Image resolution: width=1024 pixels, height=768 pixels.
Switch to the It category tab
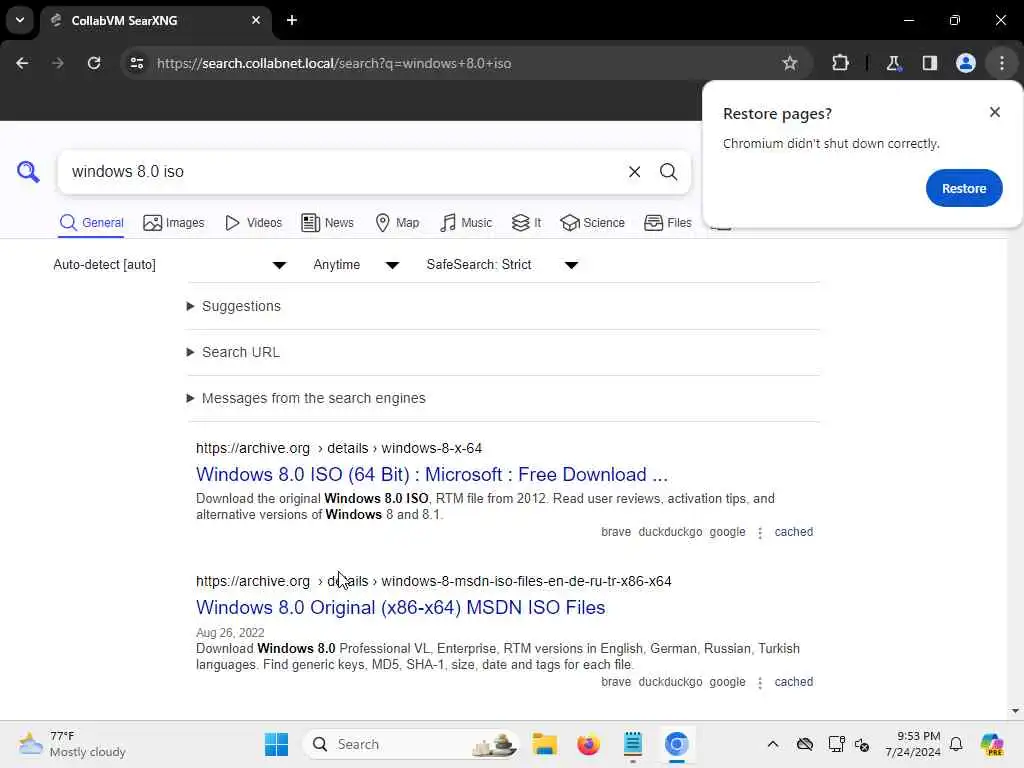tap(526, 223)
